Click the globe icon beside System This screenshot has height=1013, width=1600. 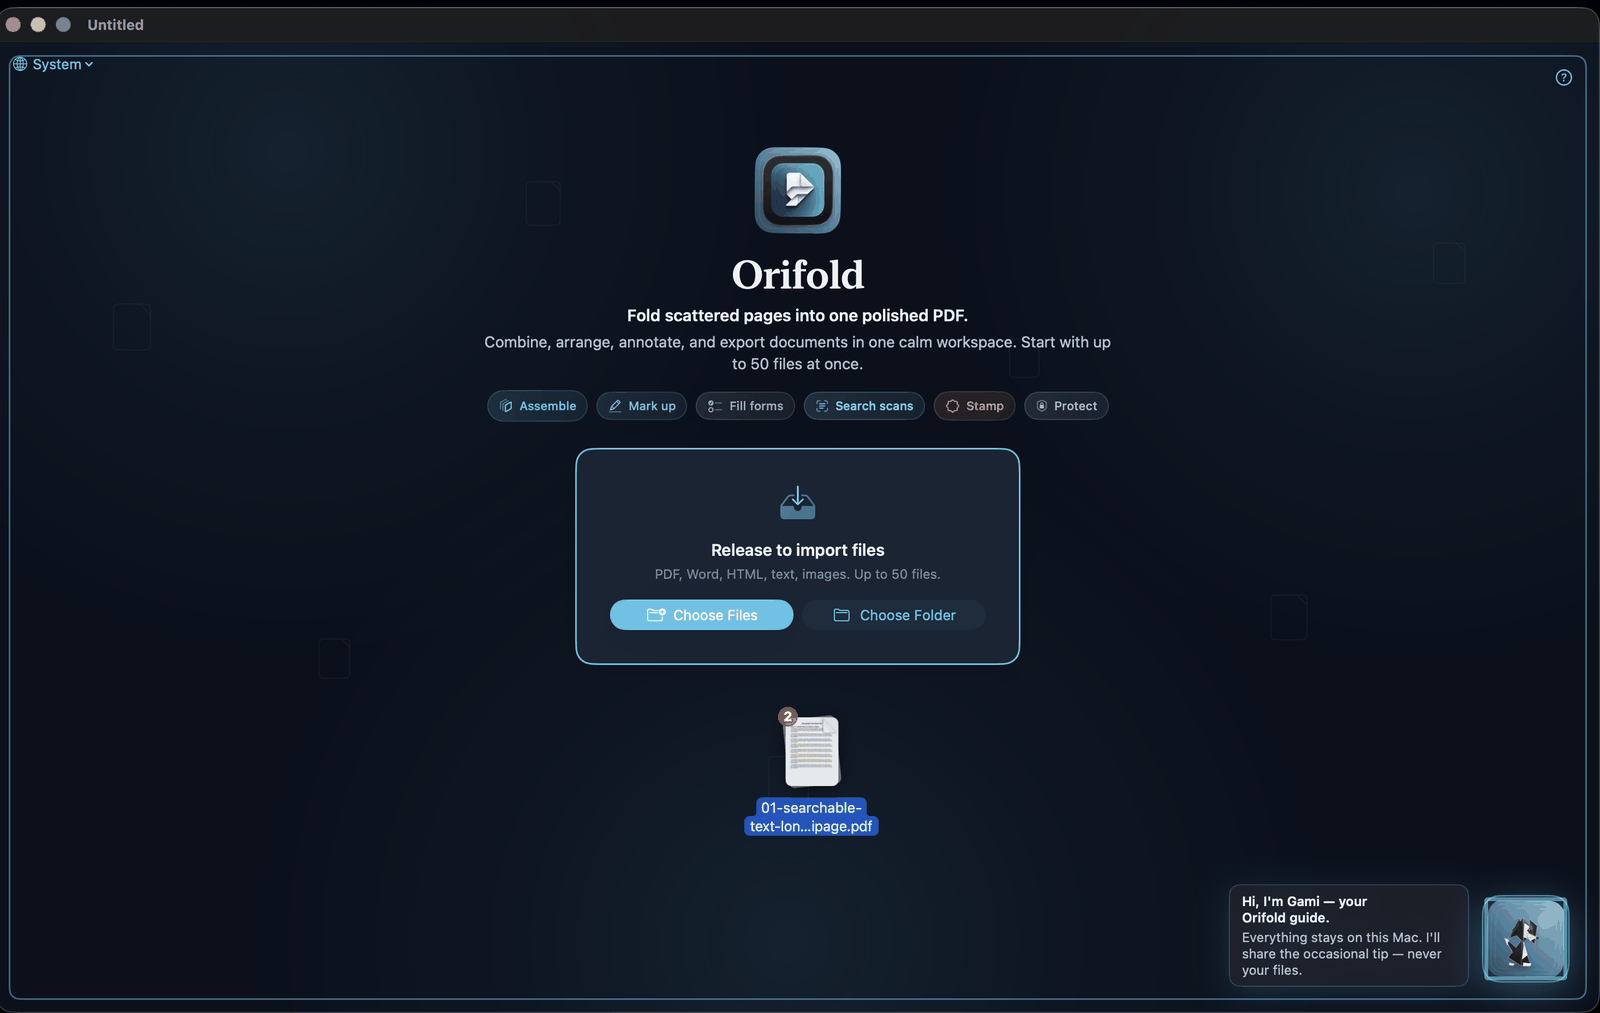[20, 64]
